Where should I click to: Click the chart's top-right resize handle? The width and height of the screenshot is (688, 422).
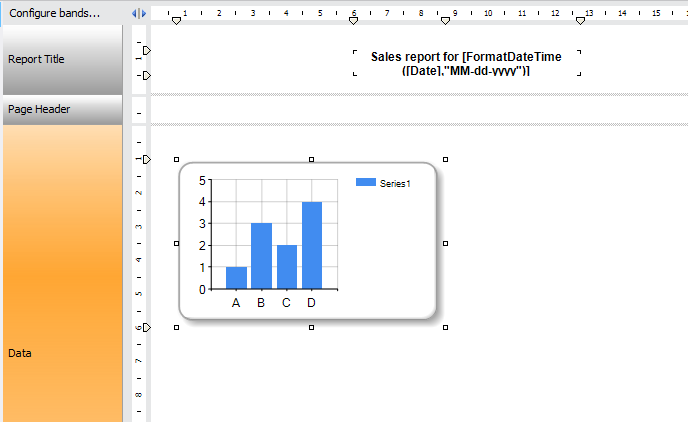click(x=445, y=160)
